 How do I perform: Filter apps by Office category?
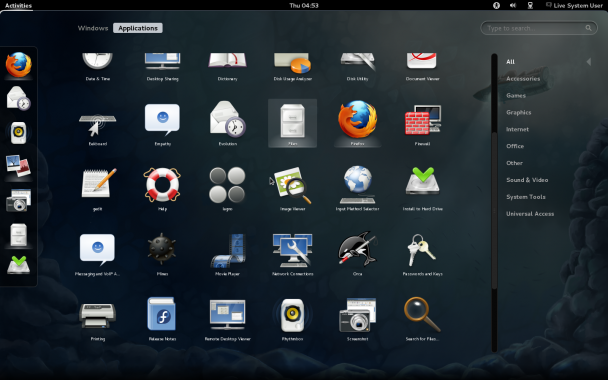click(x=515, y=146)
